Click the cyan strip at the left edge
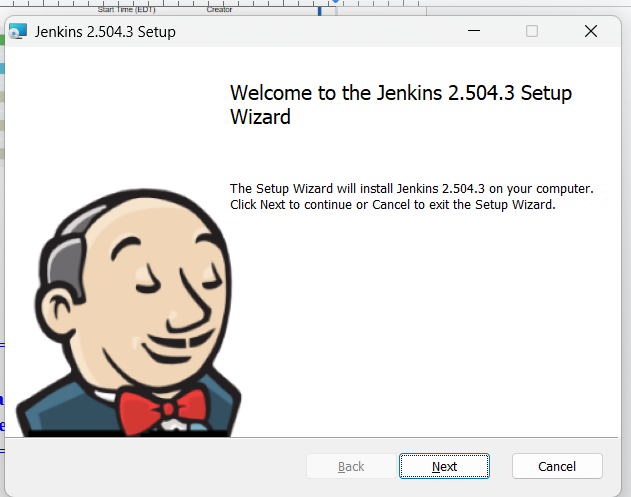The image size is (631, 497). (x=2, y=69)
